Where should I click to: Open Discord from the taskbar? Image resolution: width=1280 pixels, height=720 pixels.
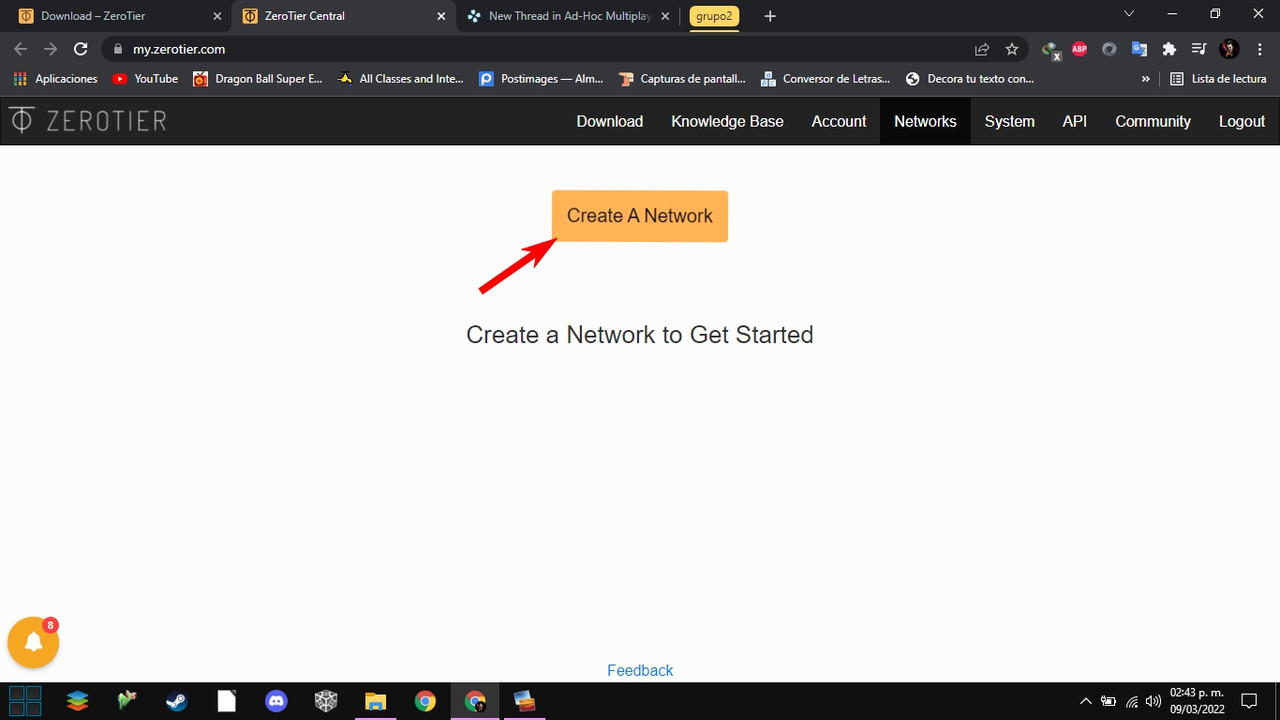276,701
